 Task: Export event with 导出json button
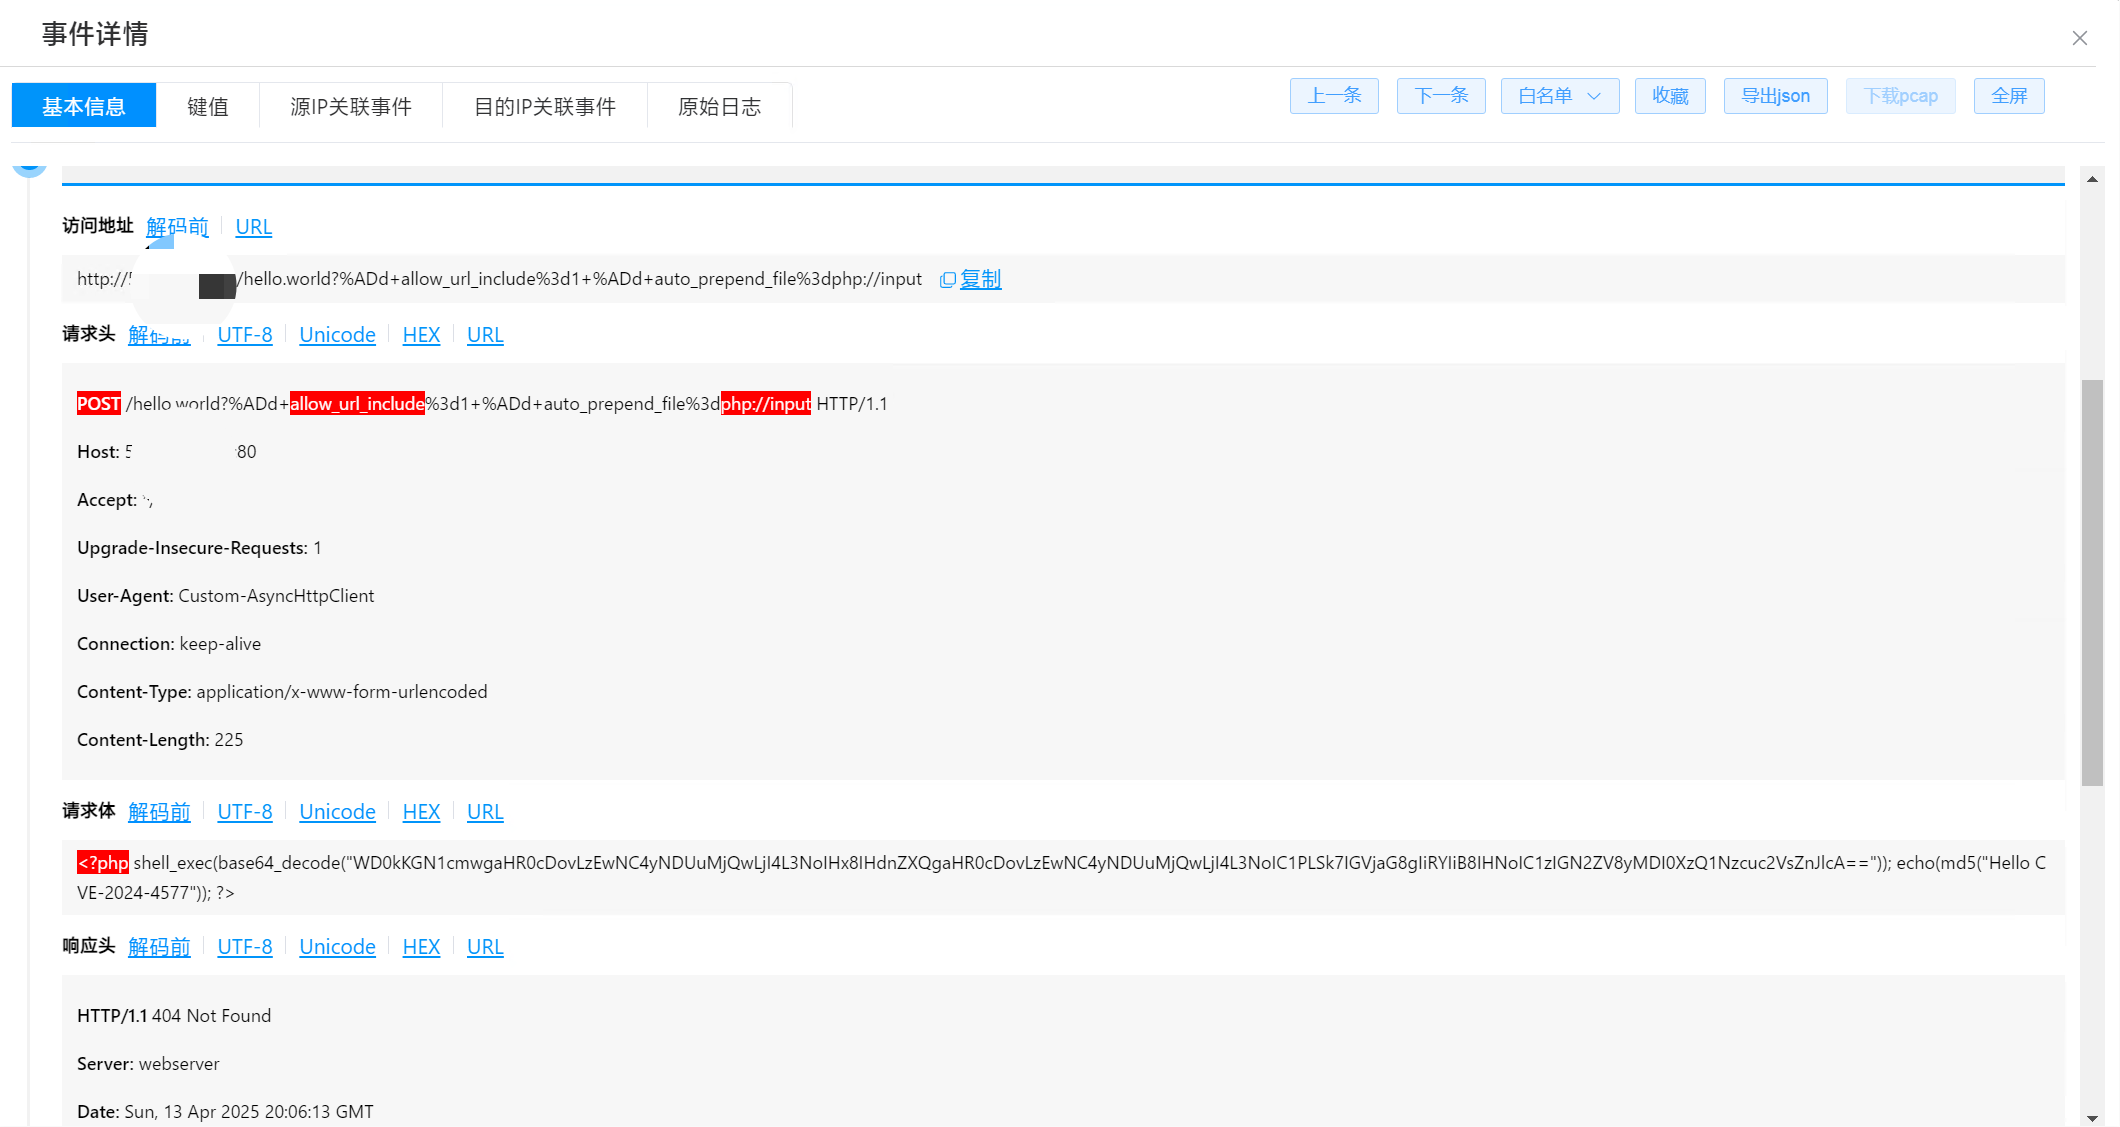click(1775, 96)
